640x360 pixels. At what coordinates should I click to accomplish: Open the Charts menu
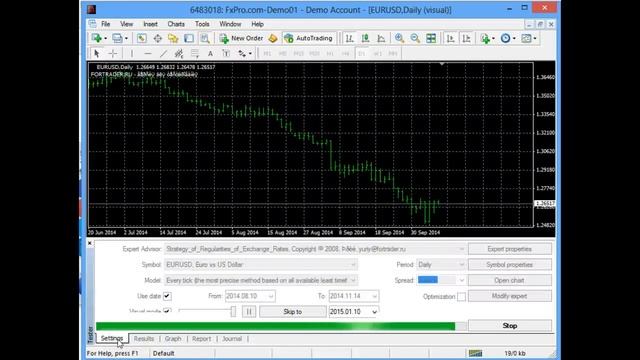(176, 24)
